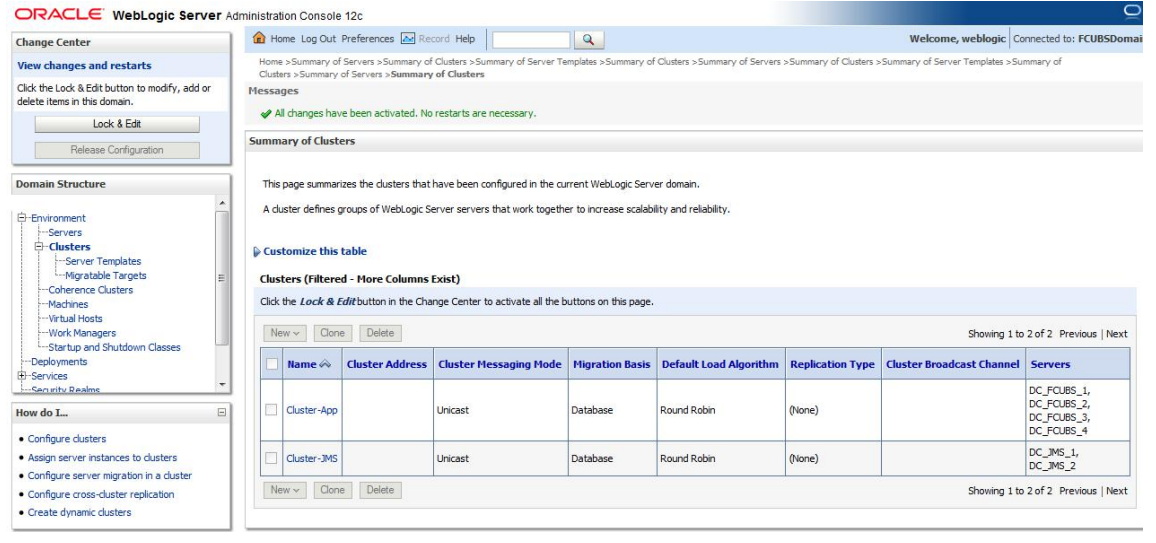The width and height of the screenshot is (1156, 543).
Task: Click the first Home breadcrumb link
Action: (271, 62)
